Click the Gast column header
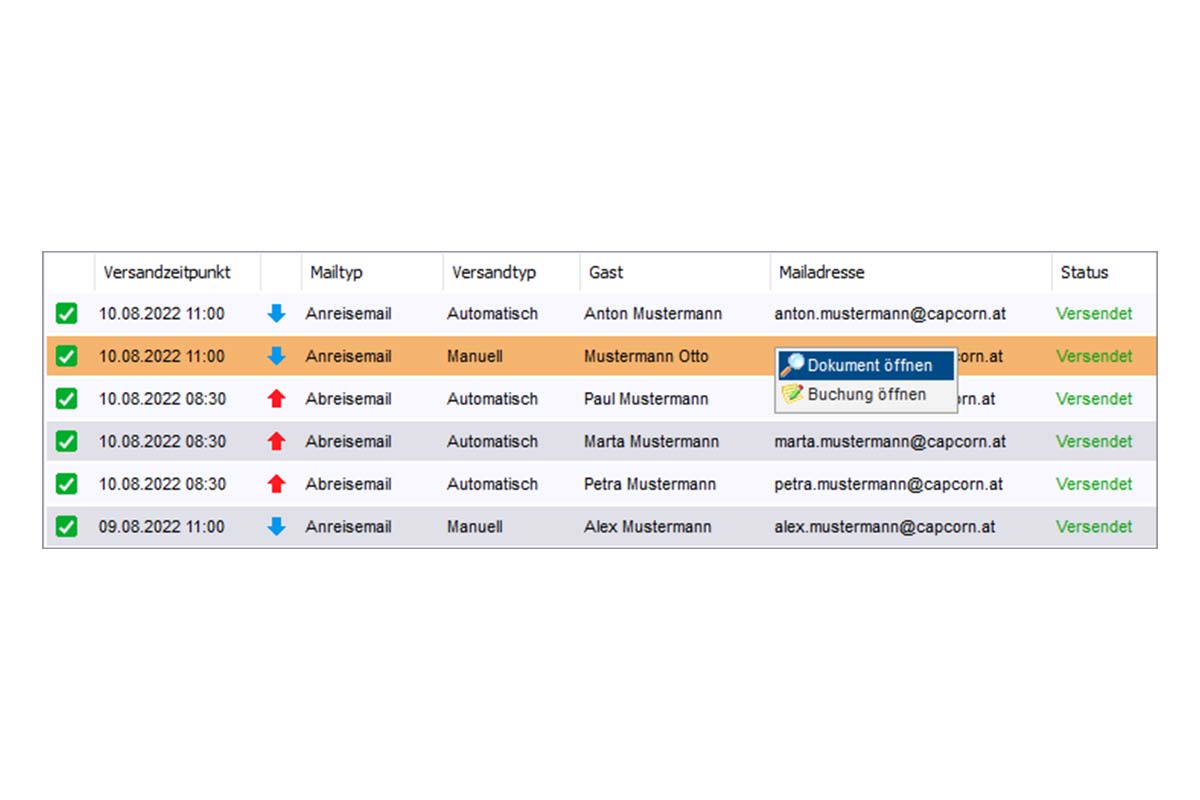 (606, 272)
